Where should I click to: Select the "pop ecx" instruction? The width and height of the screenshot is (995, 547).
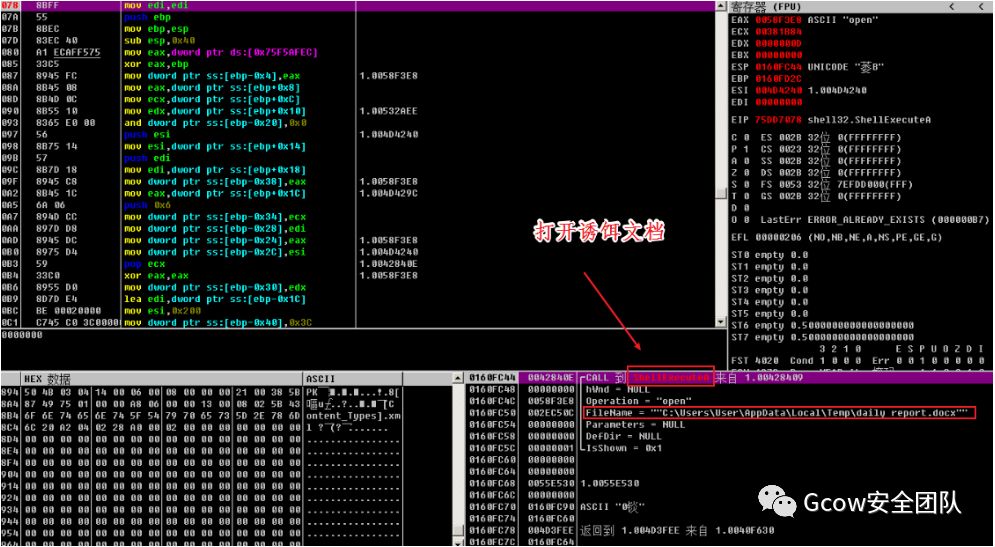pos(145,264)
